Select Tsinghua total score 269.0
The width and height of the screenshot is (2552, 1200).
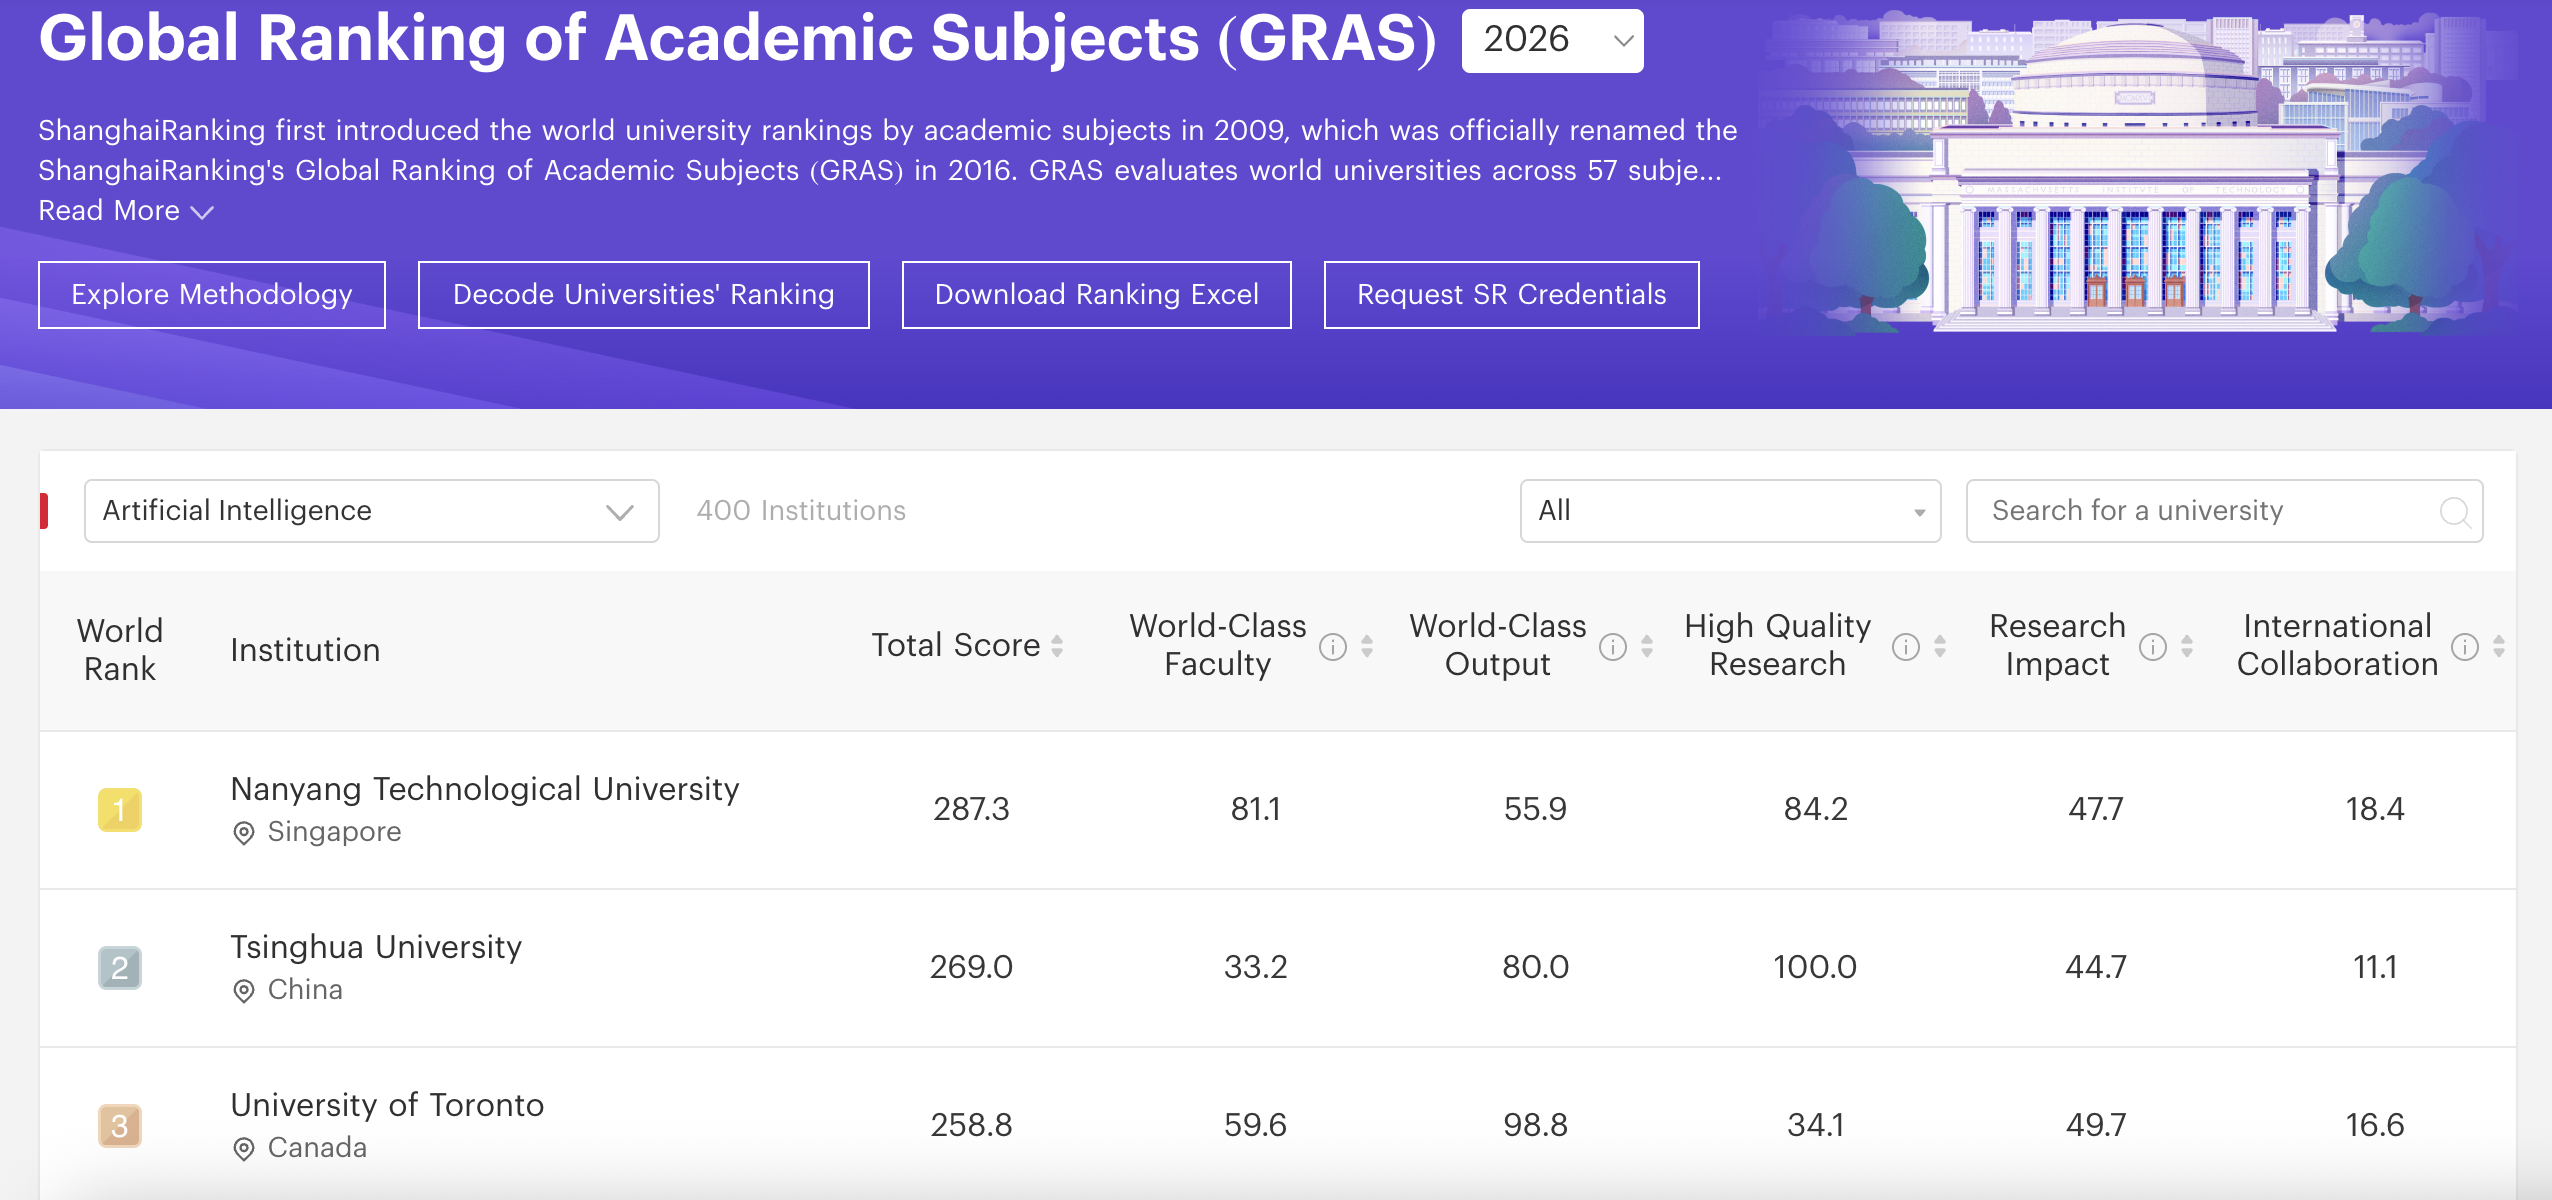coord(971,967)
